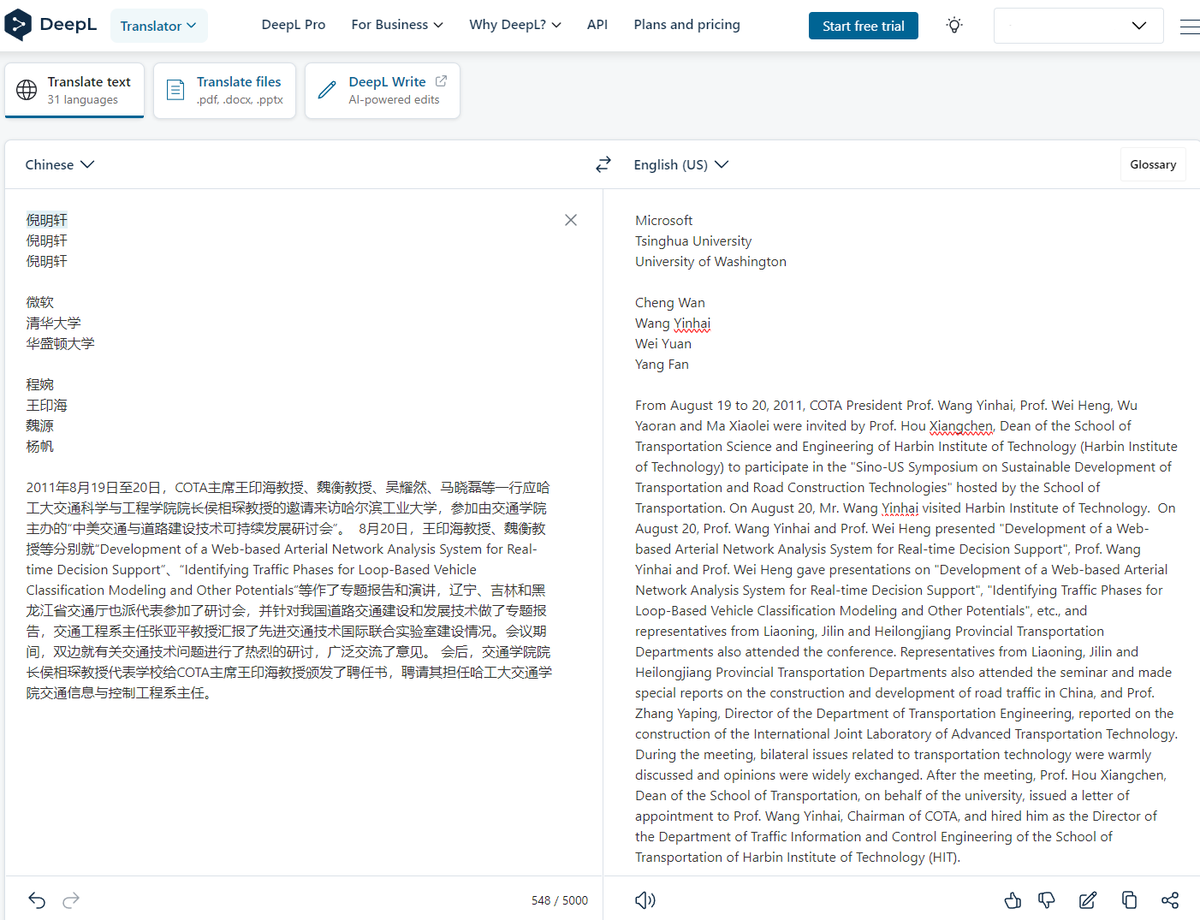1200x920 pixels.
Task: Click the 548 / 5000 character counter
Action: click(x=560, y=900)
